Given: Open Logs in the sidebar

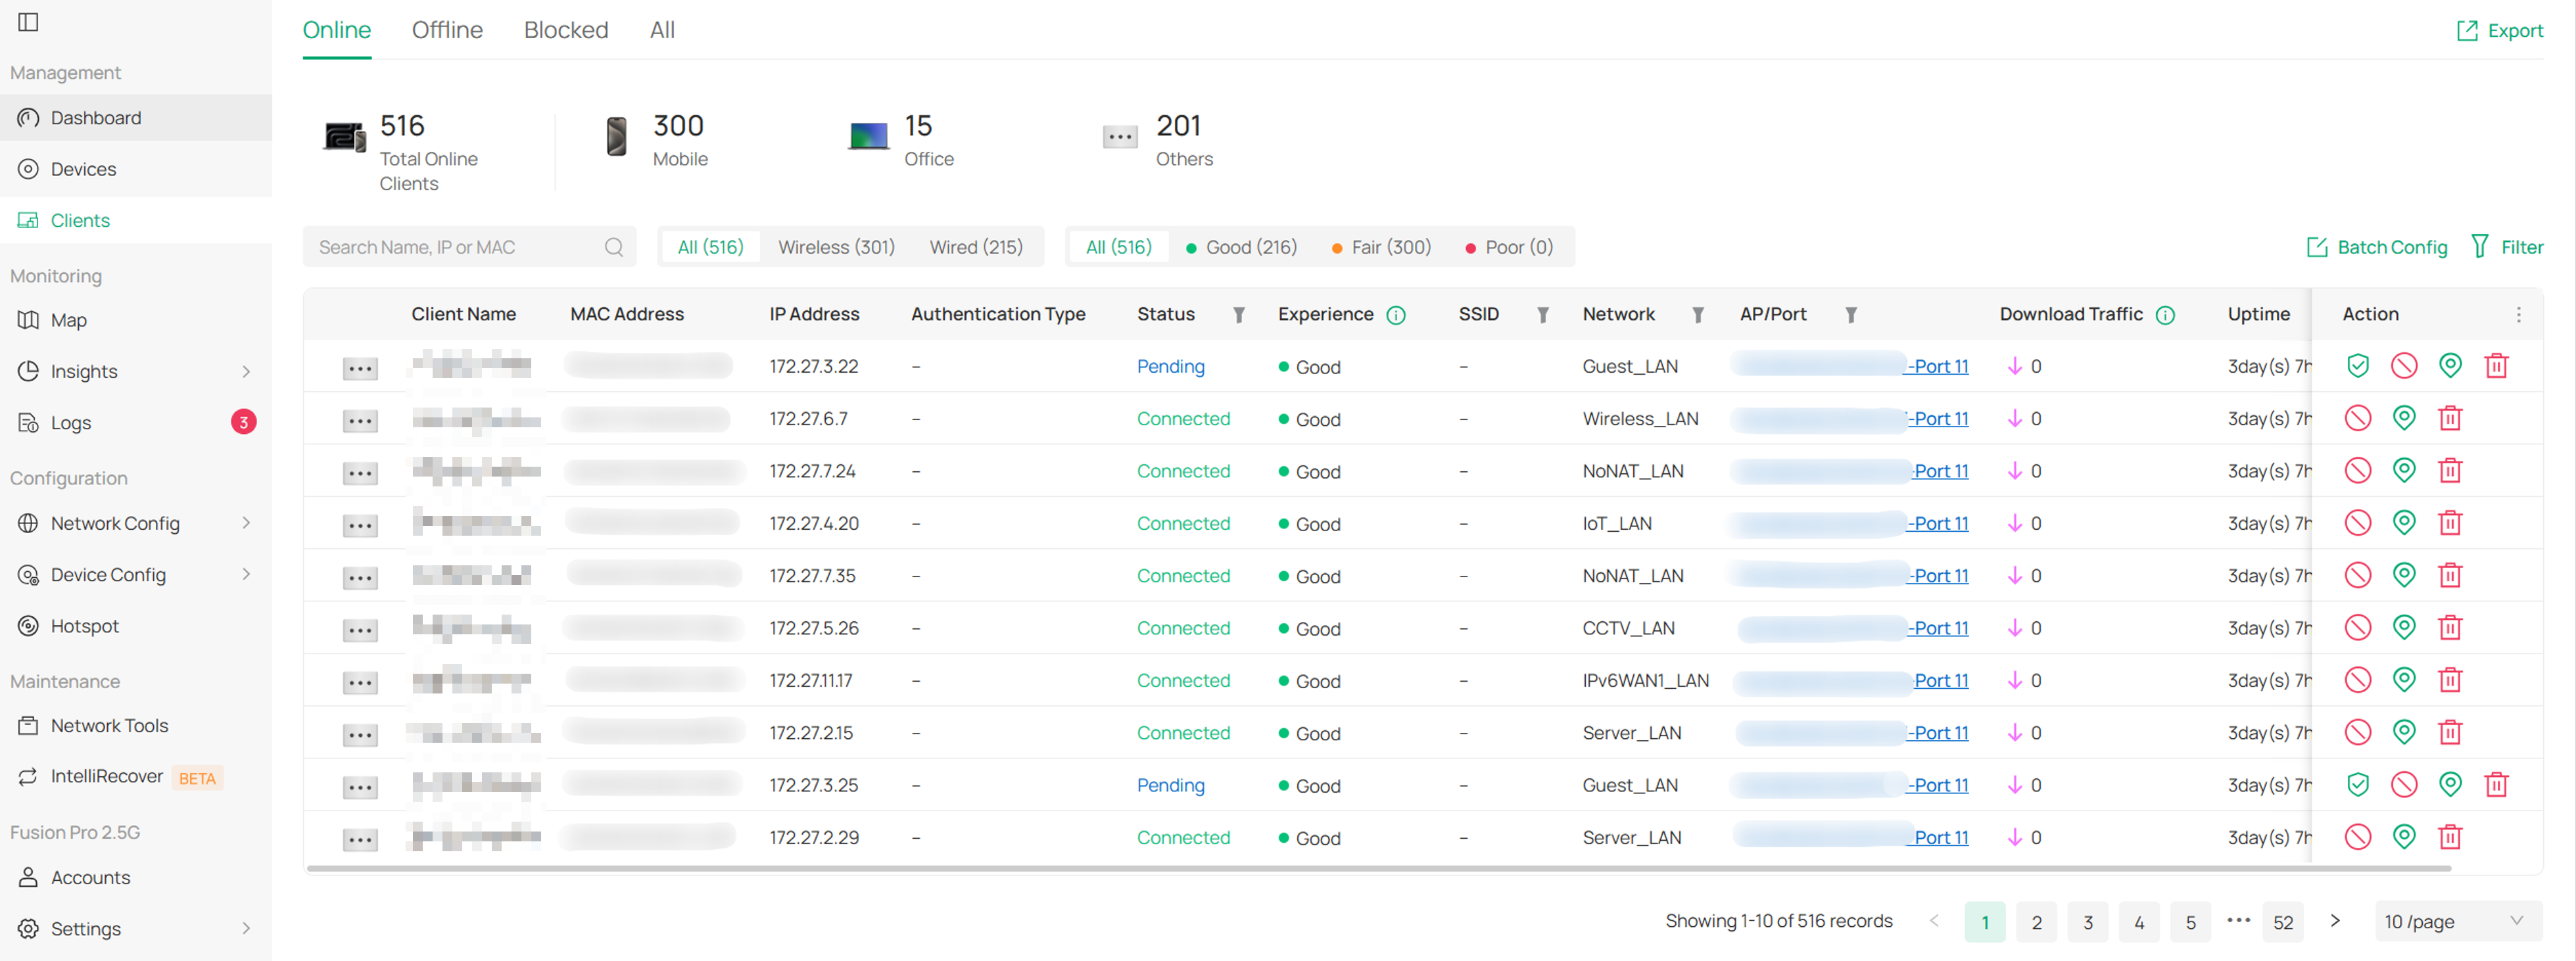Looking at the screenshot, I should click(x=136, y=422).
